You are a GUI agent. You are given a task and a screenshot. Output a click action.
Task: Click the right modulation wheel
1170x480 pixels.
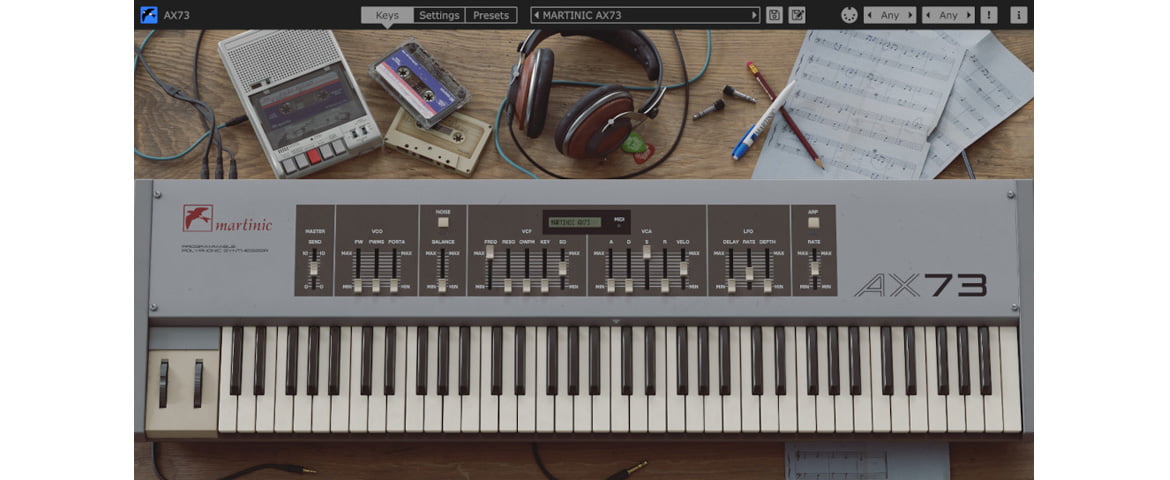[x=198, y=384]
